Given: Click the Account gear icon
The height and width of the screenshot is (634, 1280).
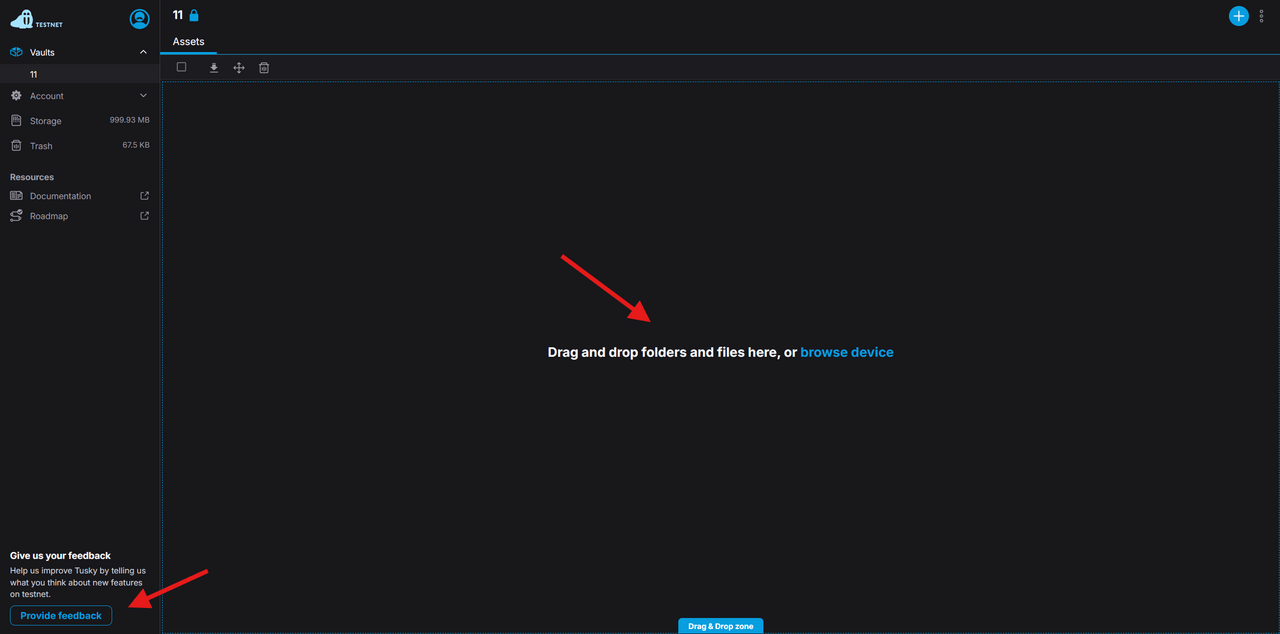Looking at the screenshot, I should pos(16,96).
